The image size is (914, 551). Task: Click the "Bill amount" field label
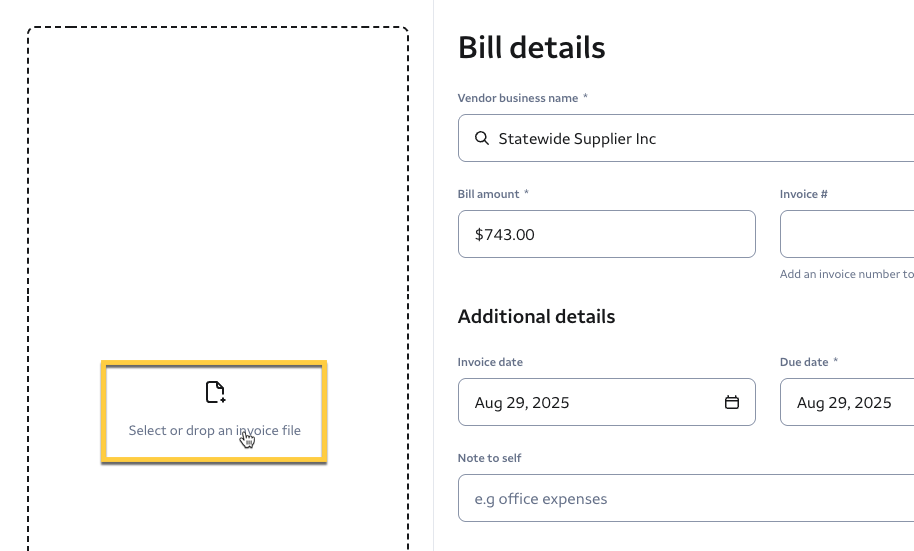tap(489, 194)
